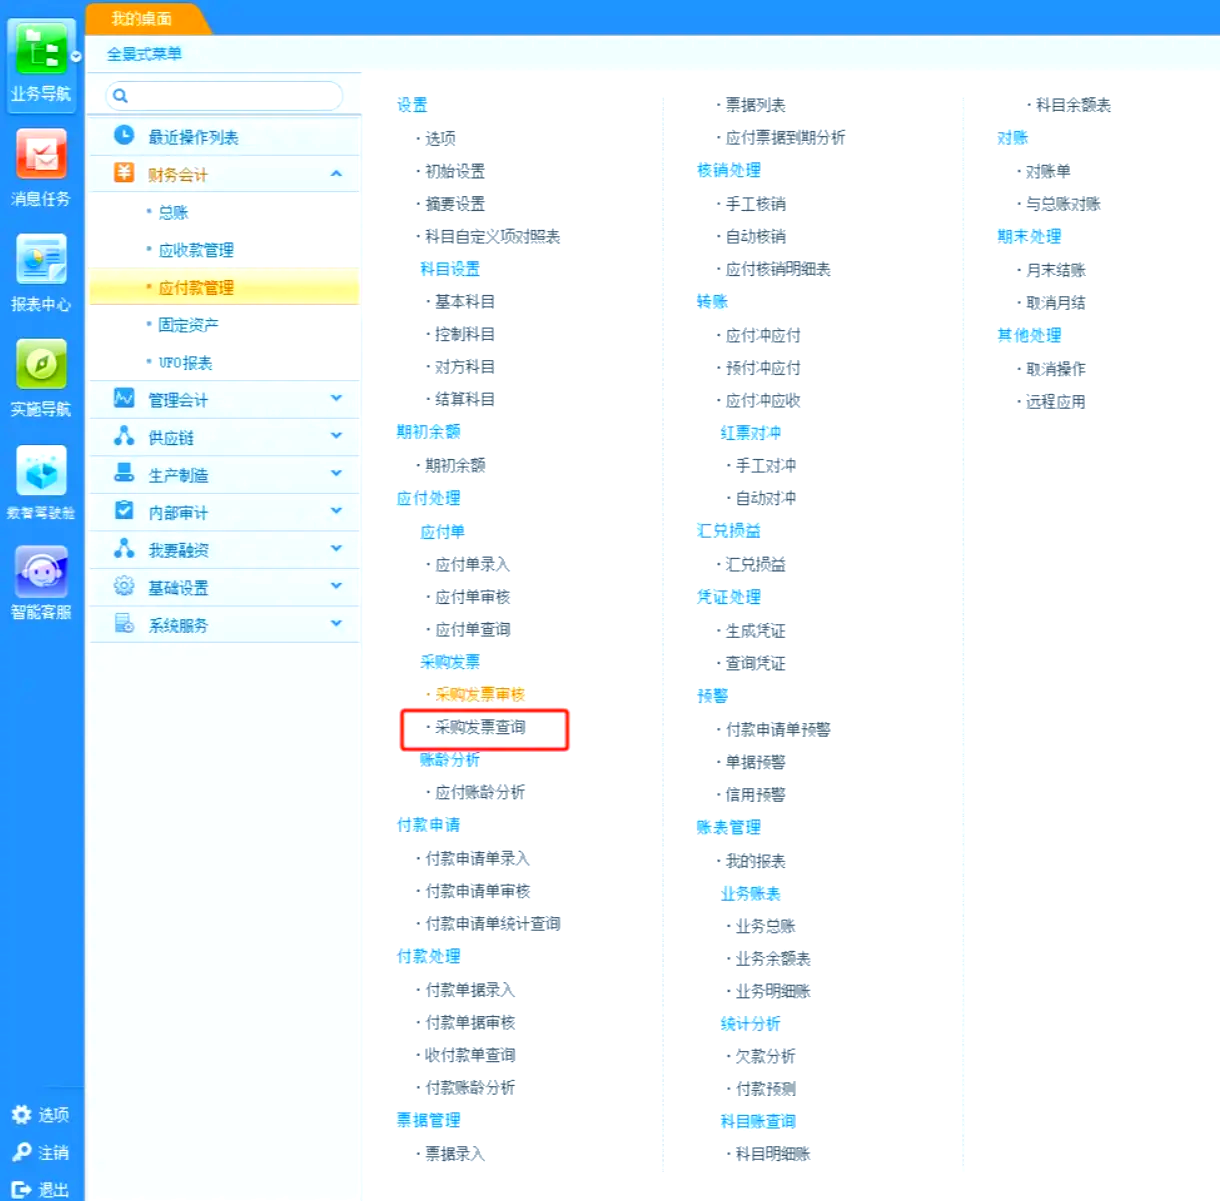Click the 选项 gear icon

coord(21,1114)
